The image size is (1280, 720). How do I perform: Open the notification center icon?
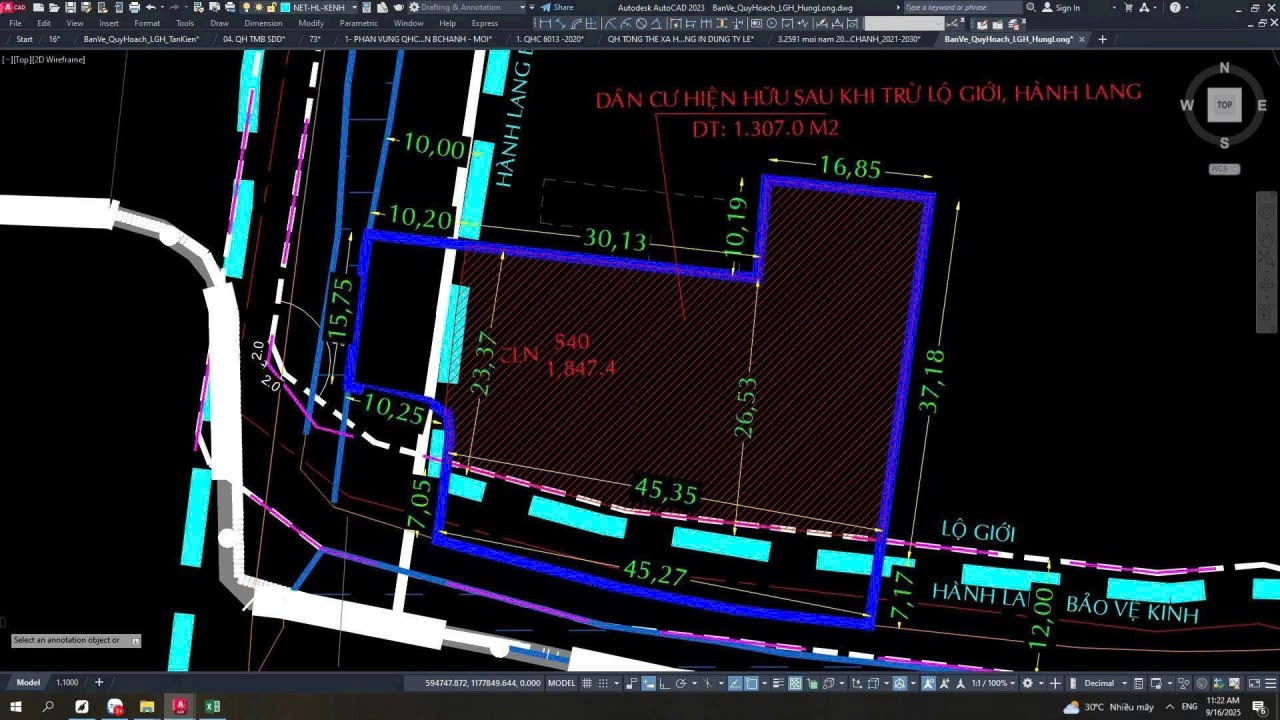pos(1259,707)
